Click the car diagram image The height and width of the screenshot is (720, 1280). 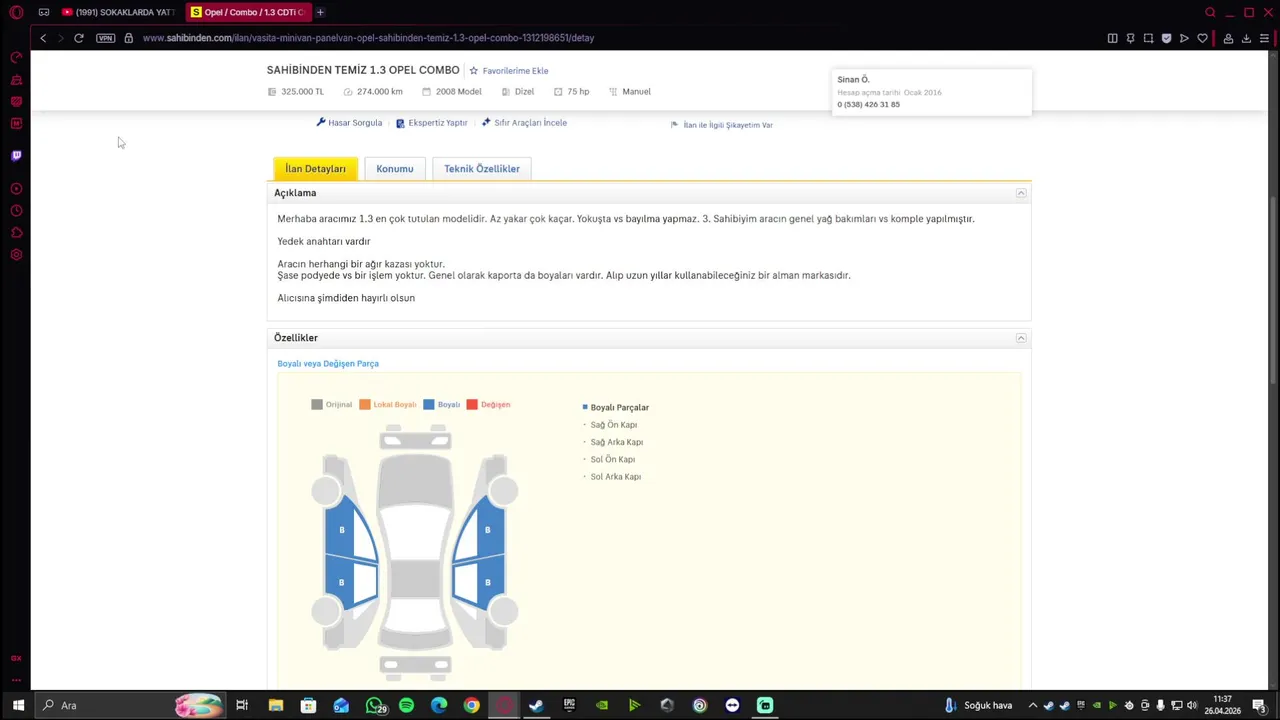pos(416,552)
